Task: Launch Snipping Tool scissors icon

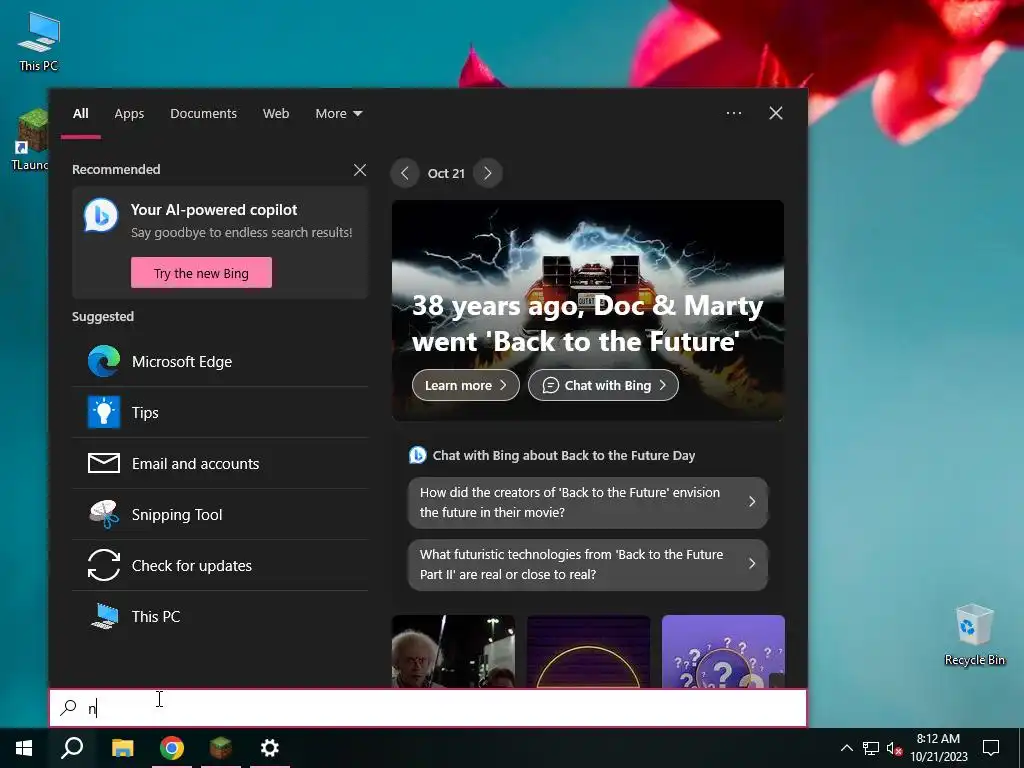Action: pyautogui.click(x=104, y=514)
